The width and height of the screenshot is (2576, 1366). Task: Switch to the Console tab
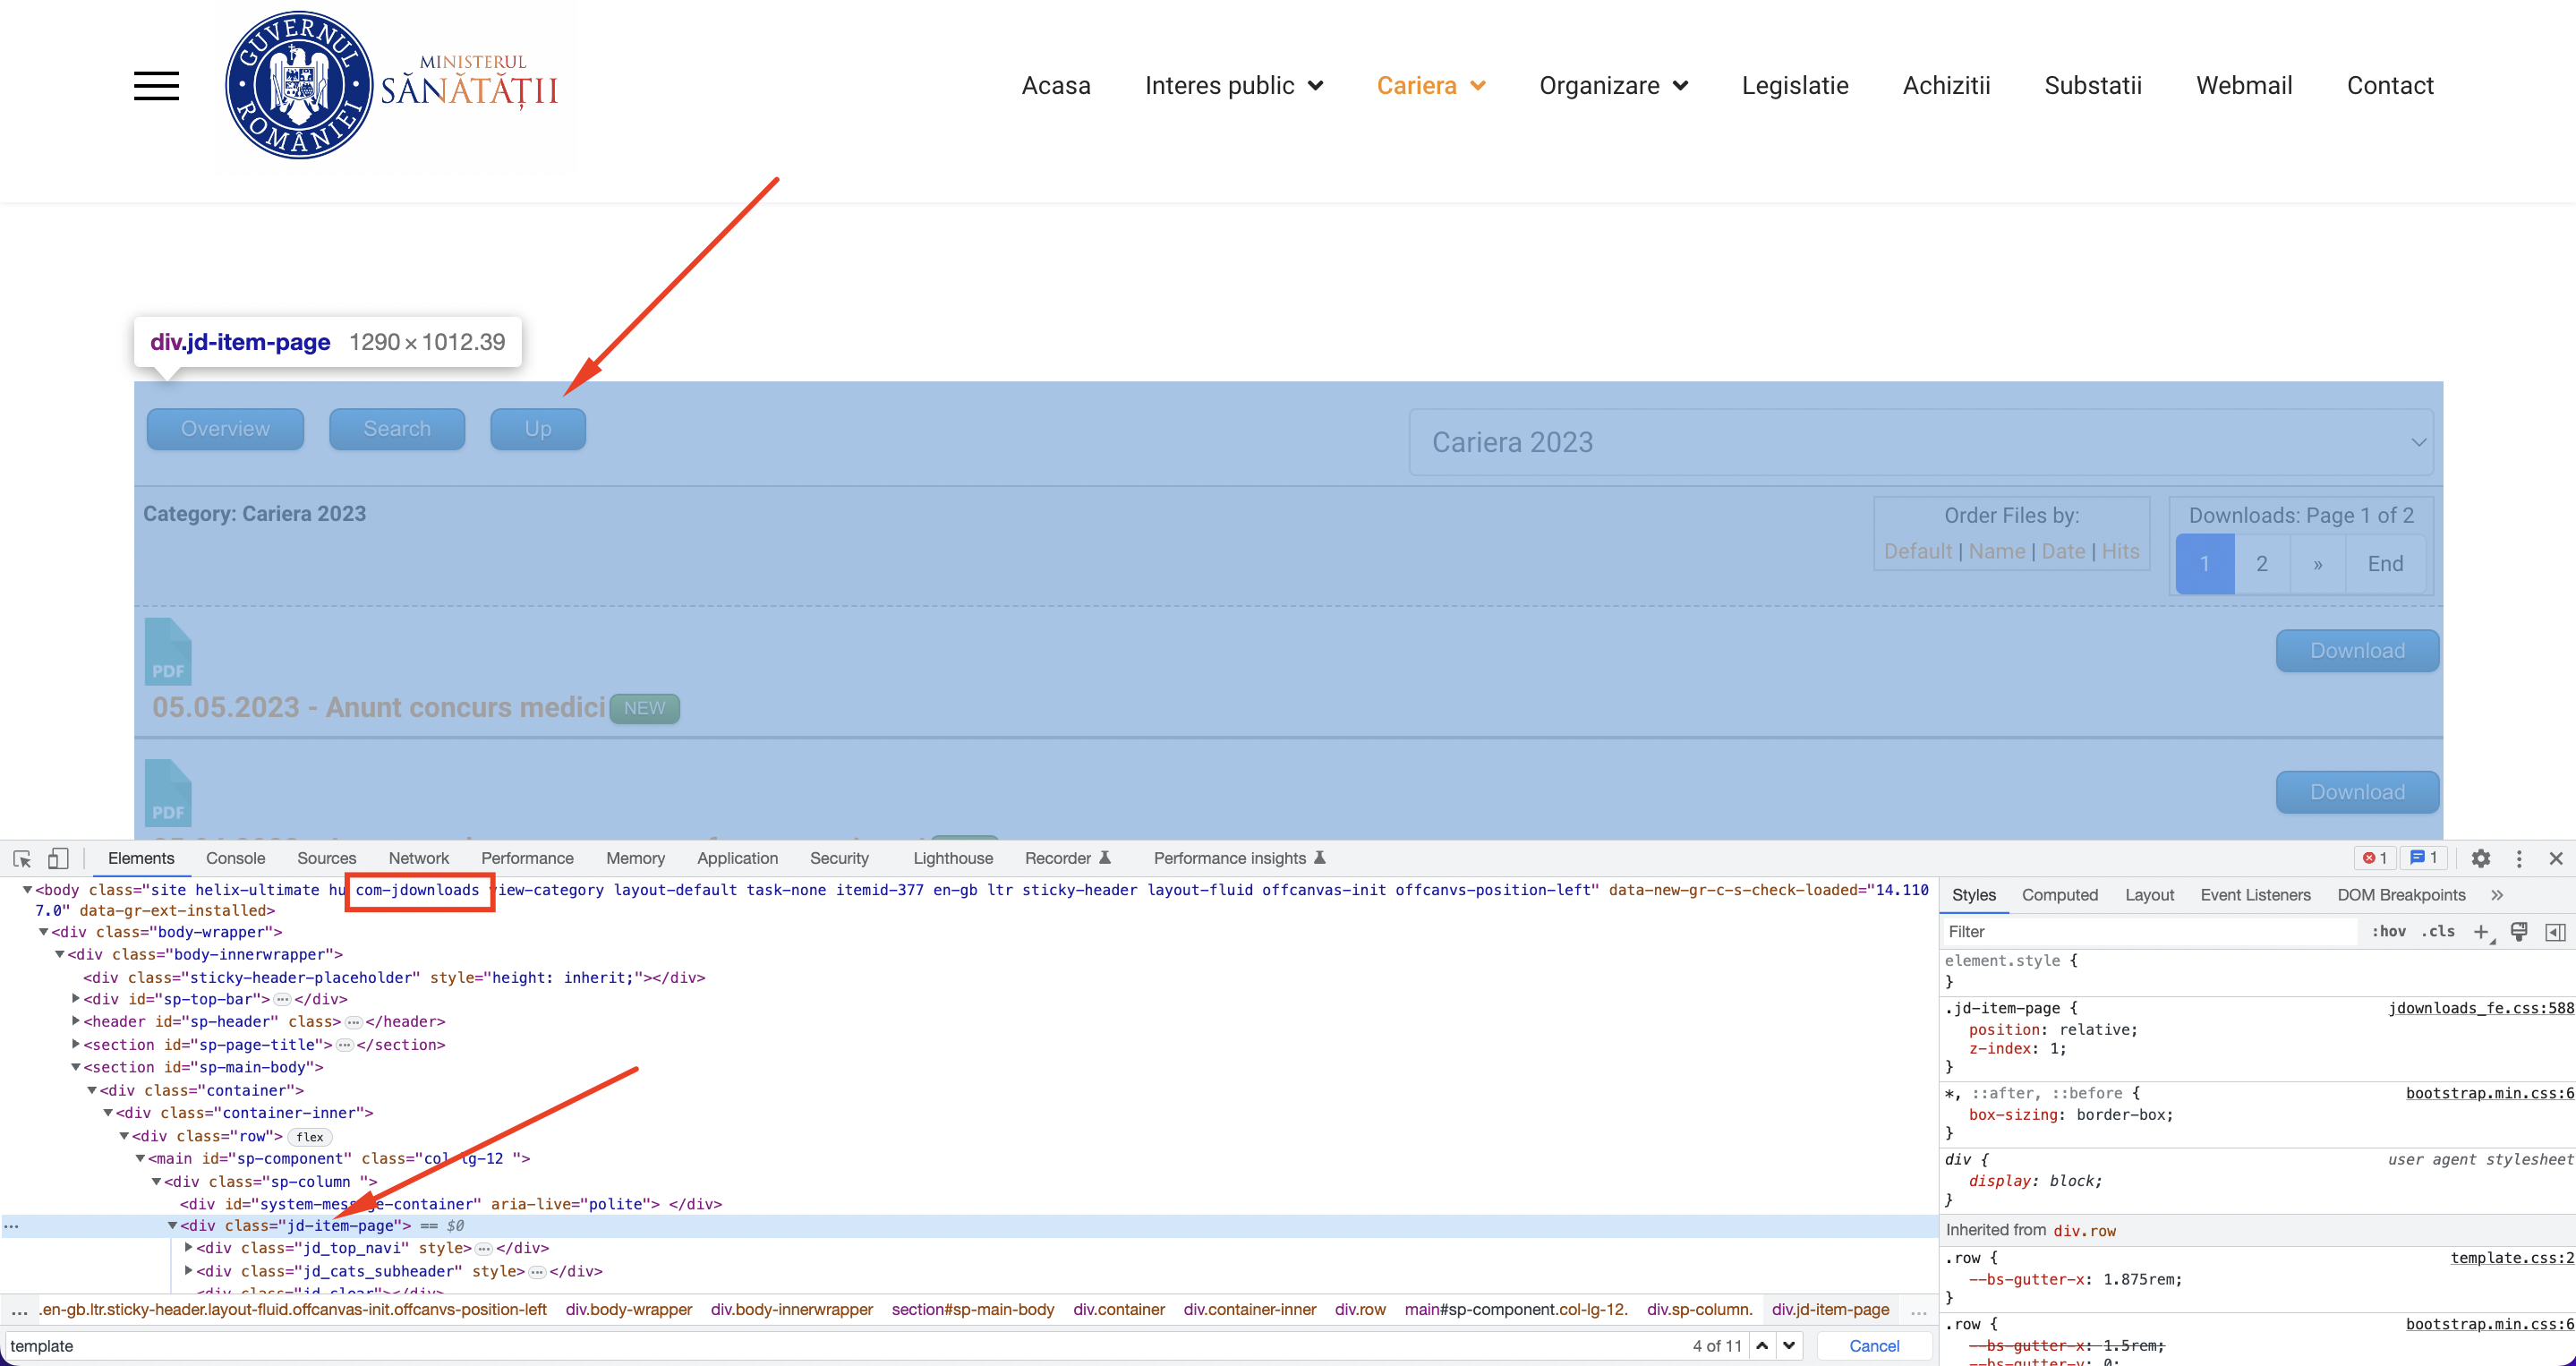[235, 858]
